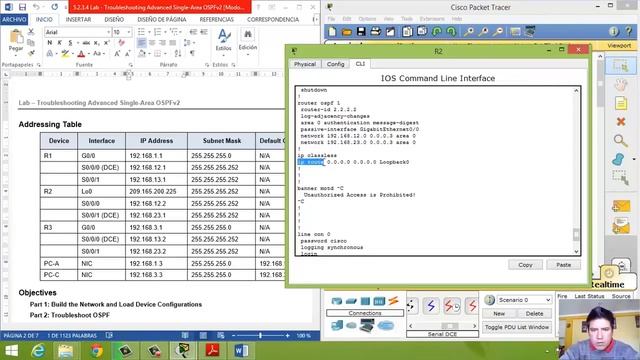The image size is (640, 360).
Task: Open the Config tab in R2 window
Action: (x=336, y=64)
